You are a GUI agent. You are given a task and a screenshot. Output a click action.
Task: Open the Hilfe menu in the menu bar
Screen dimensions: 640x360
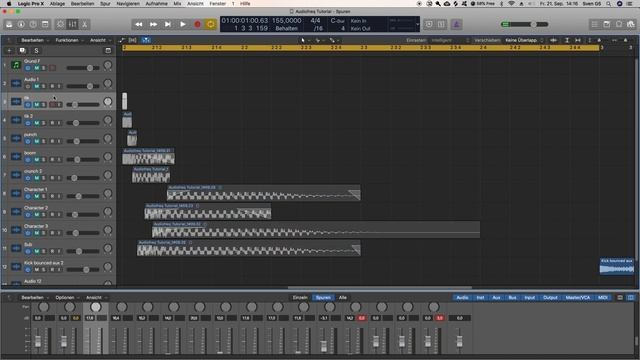click(x=245, y=4)
